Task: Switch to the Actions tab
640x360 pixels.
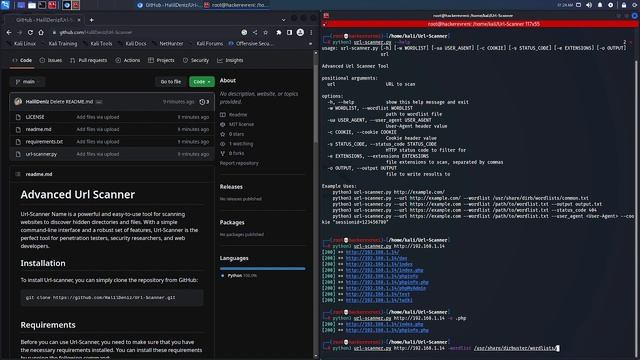Action: point(128,60)
